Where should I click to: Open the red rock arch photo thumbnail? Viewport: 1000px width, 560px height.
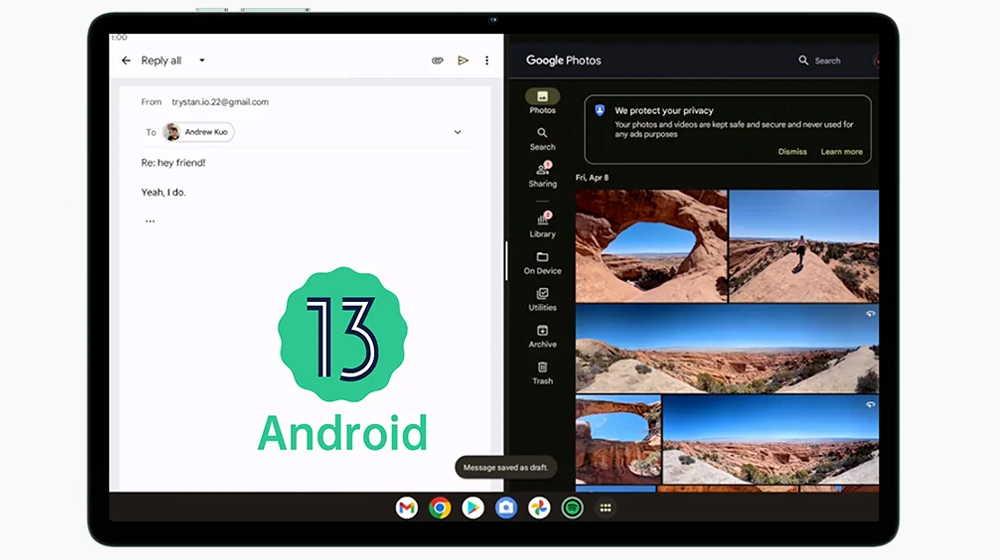pos(651,245)
